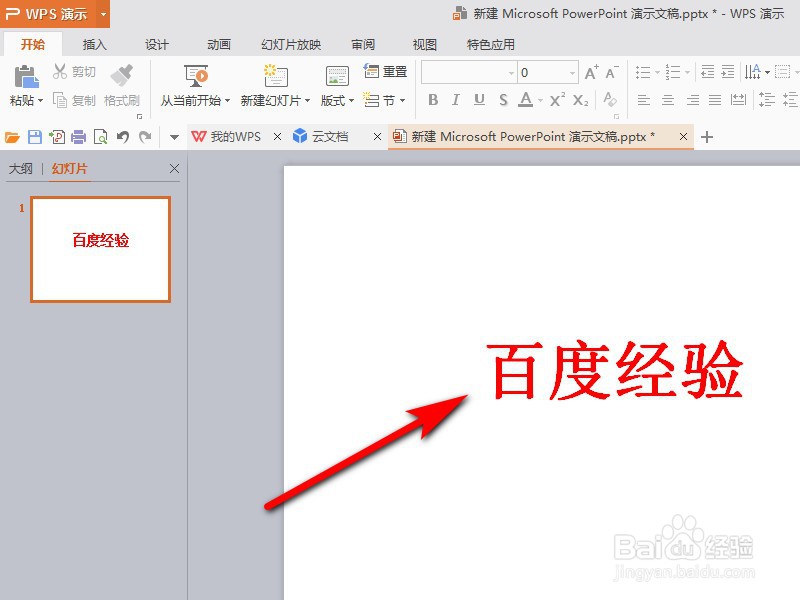800x600 pixels.
Task: Open the 幻灯片放映 ribbon tab
Action: tap(291, 45)
